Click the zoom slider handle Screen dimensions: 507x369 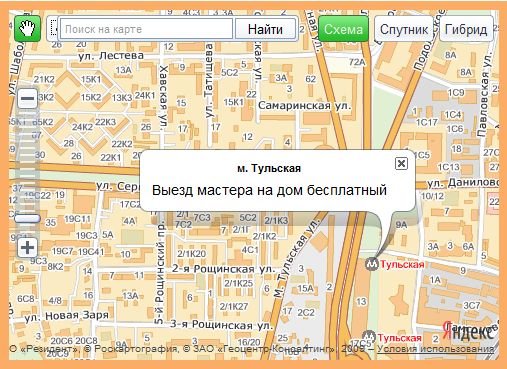27,218
